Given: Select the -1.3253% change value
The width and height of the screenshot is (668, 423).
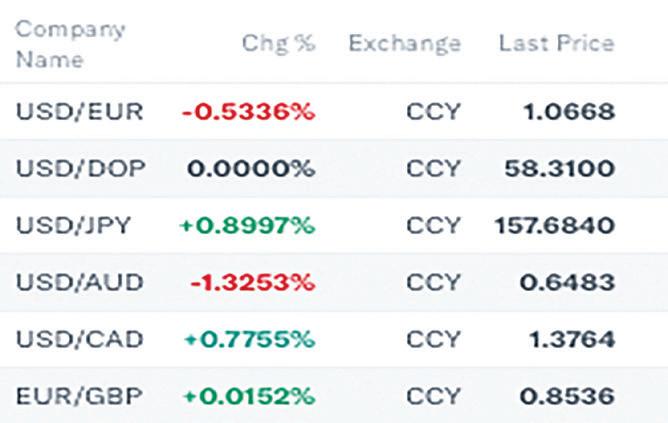Looking at the screenshot, I should (x=253, y=282).
